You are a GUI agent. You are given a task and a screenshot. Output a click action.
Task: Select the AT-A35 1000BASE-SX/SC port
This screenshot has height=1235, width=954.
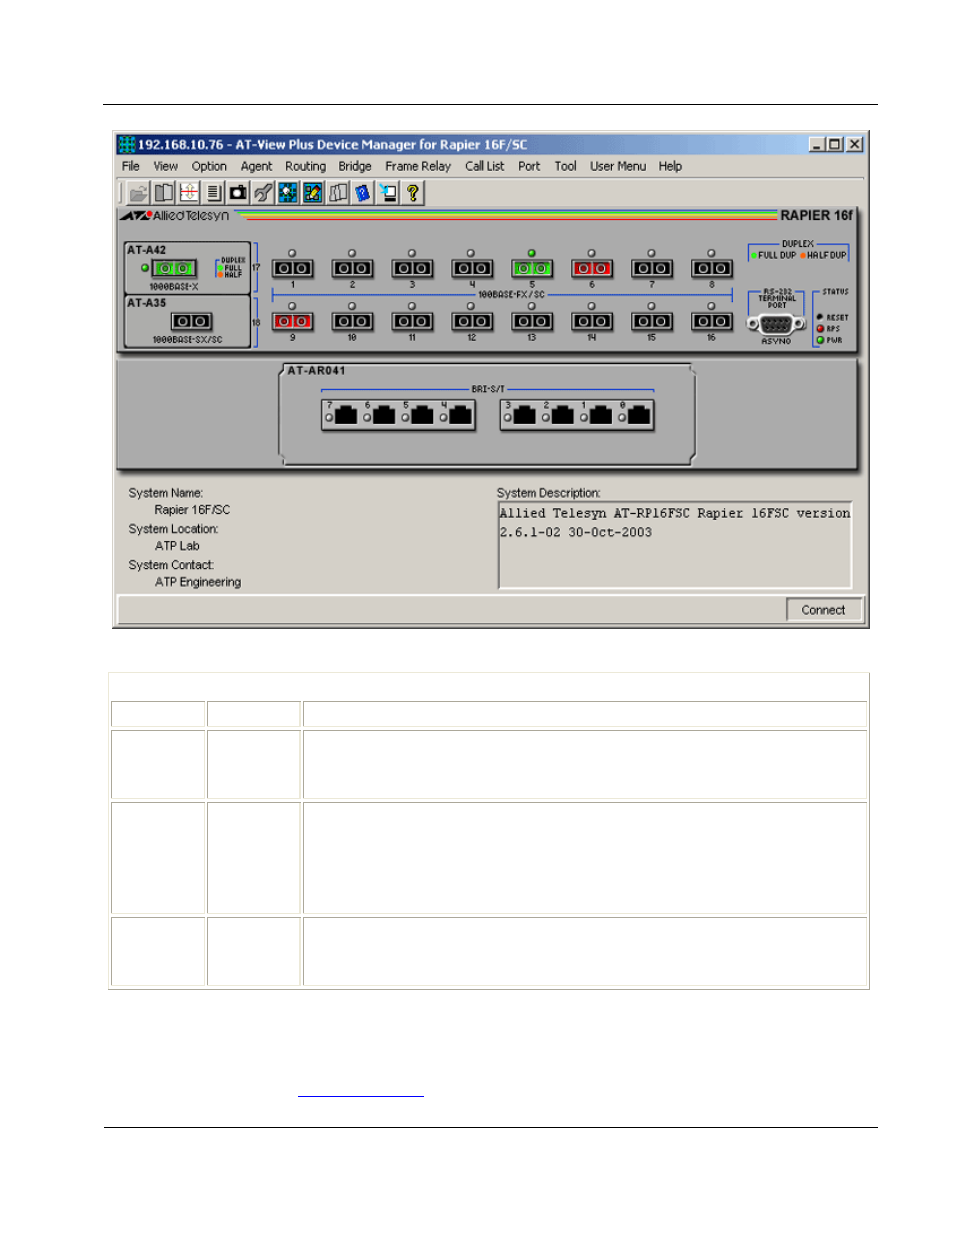click(x=191, y=321)
